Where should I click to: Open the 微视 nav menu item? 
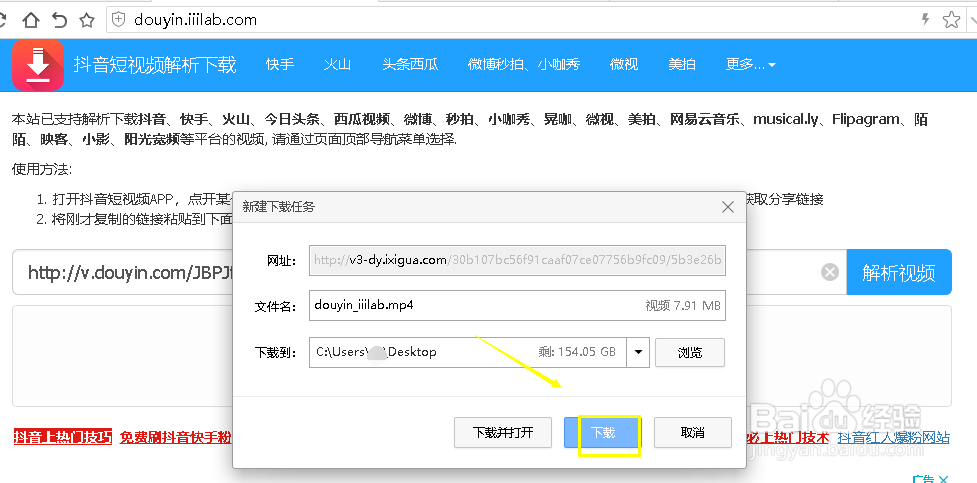pyautogui.click(x=624, y=64)
